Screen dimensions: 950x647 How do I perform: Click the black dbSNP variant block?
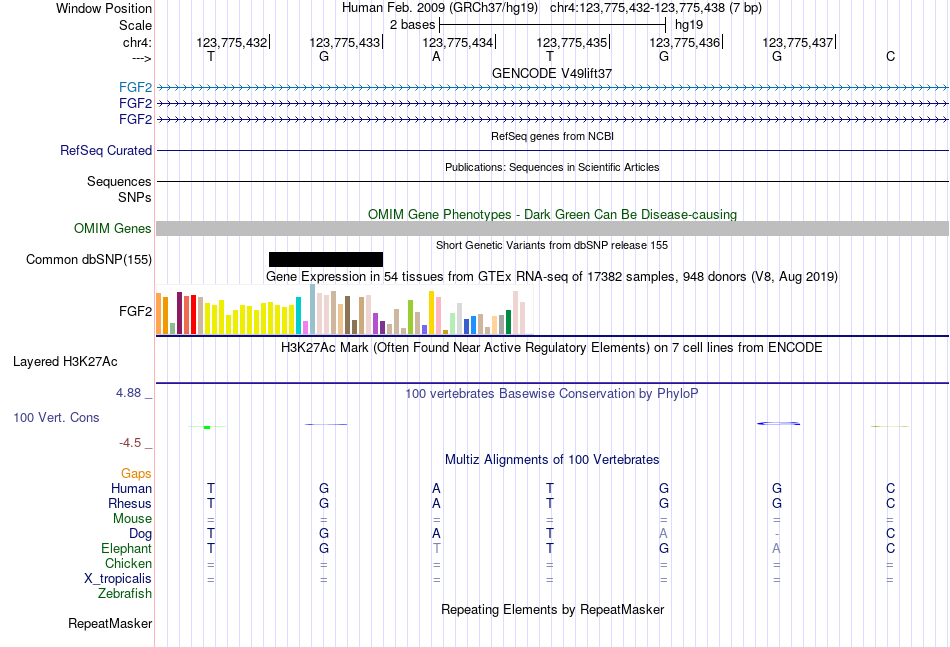coord(326,259)
